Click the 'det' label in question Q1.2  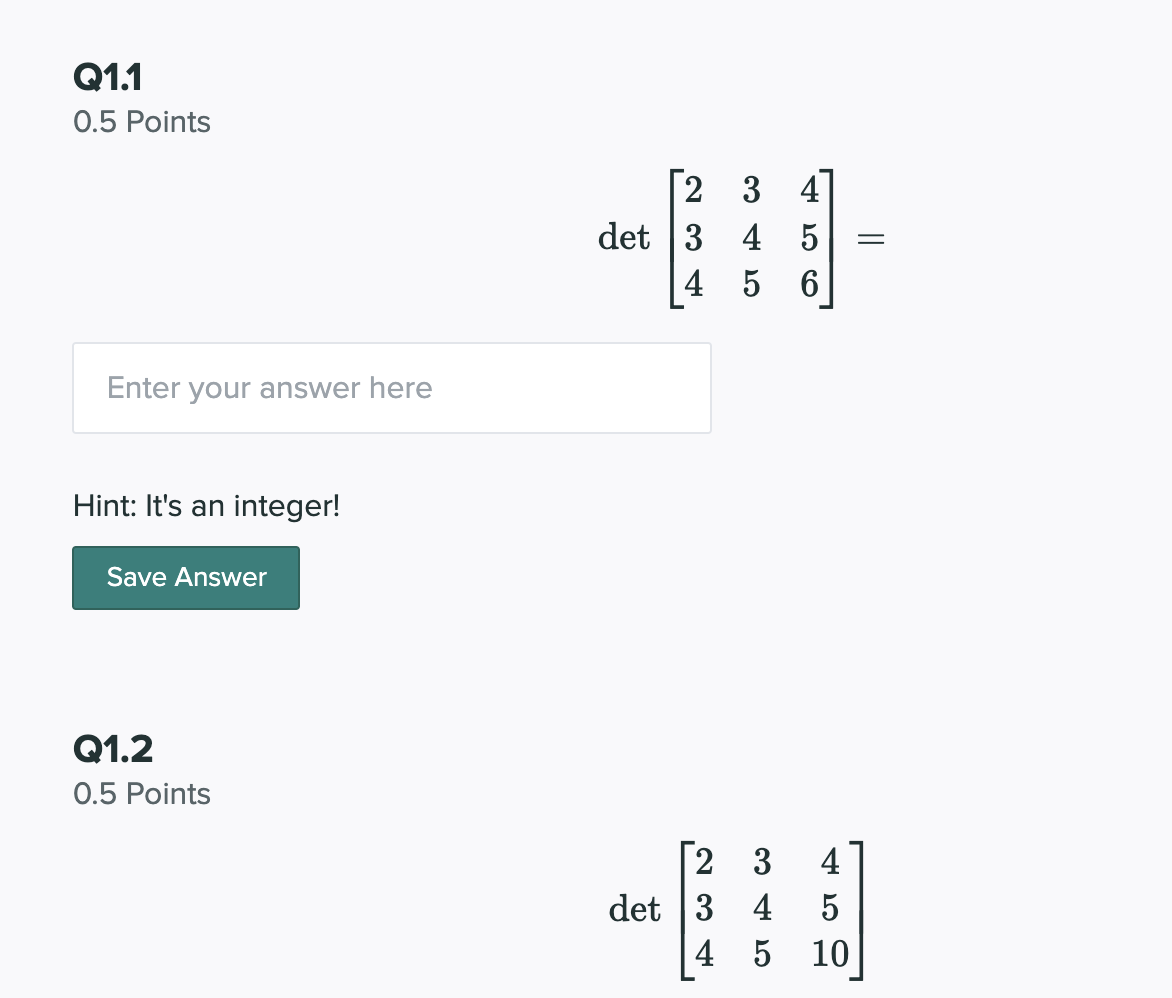point(634,908)
